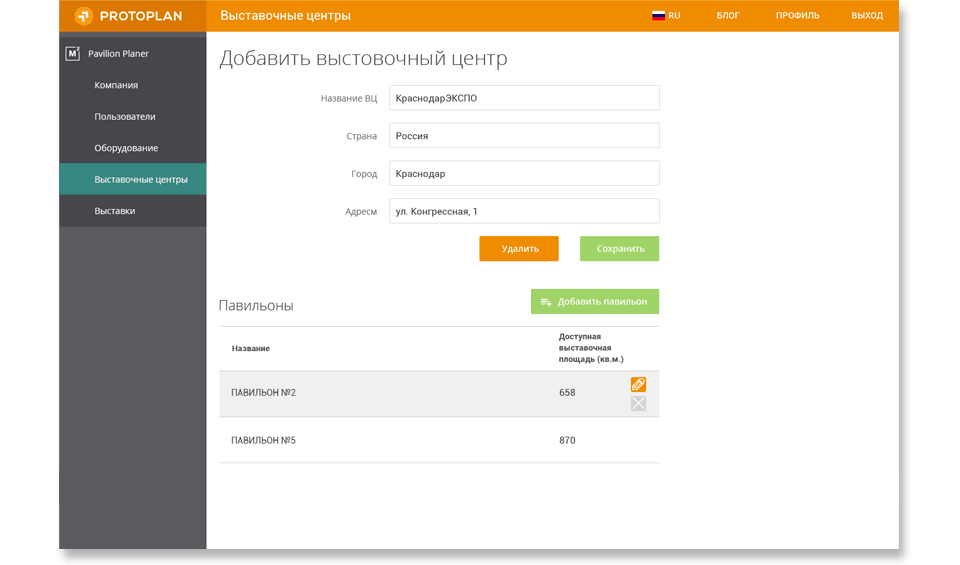Focus the Название ВЦ input field
This screenshot has height=565, width=960.
[x=524, y=98]
